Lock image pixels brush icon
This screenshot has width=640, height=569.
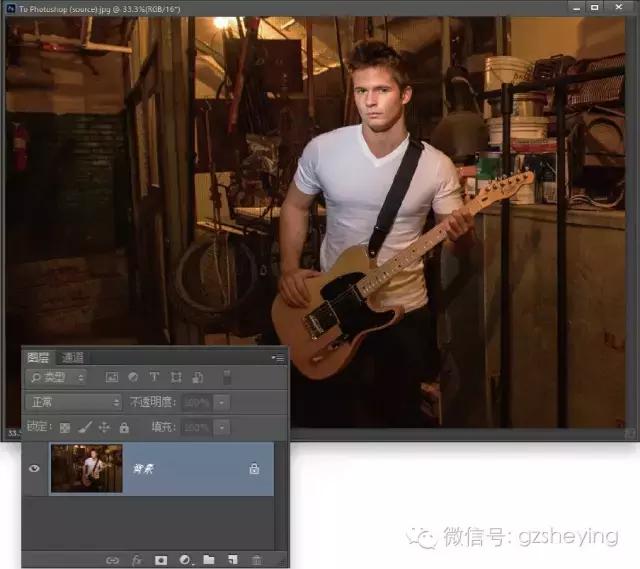85,427
